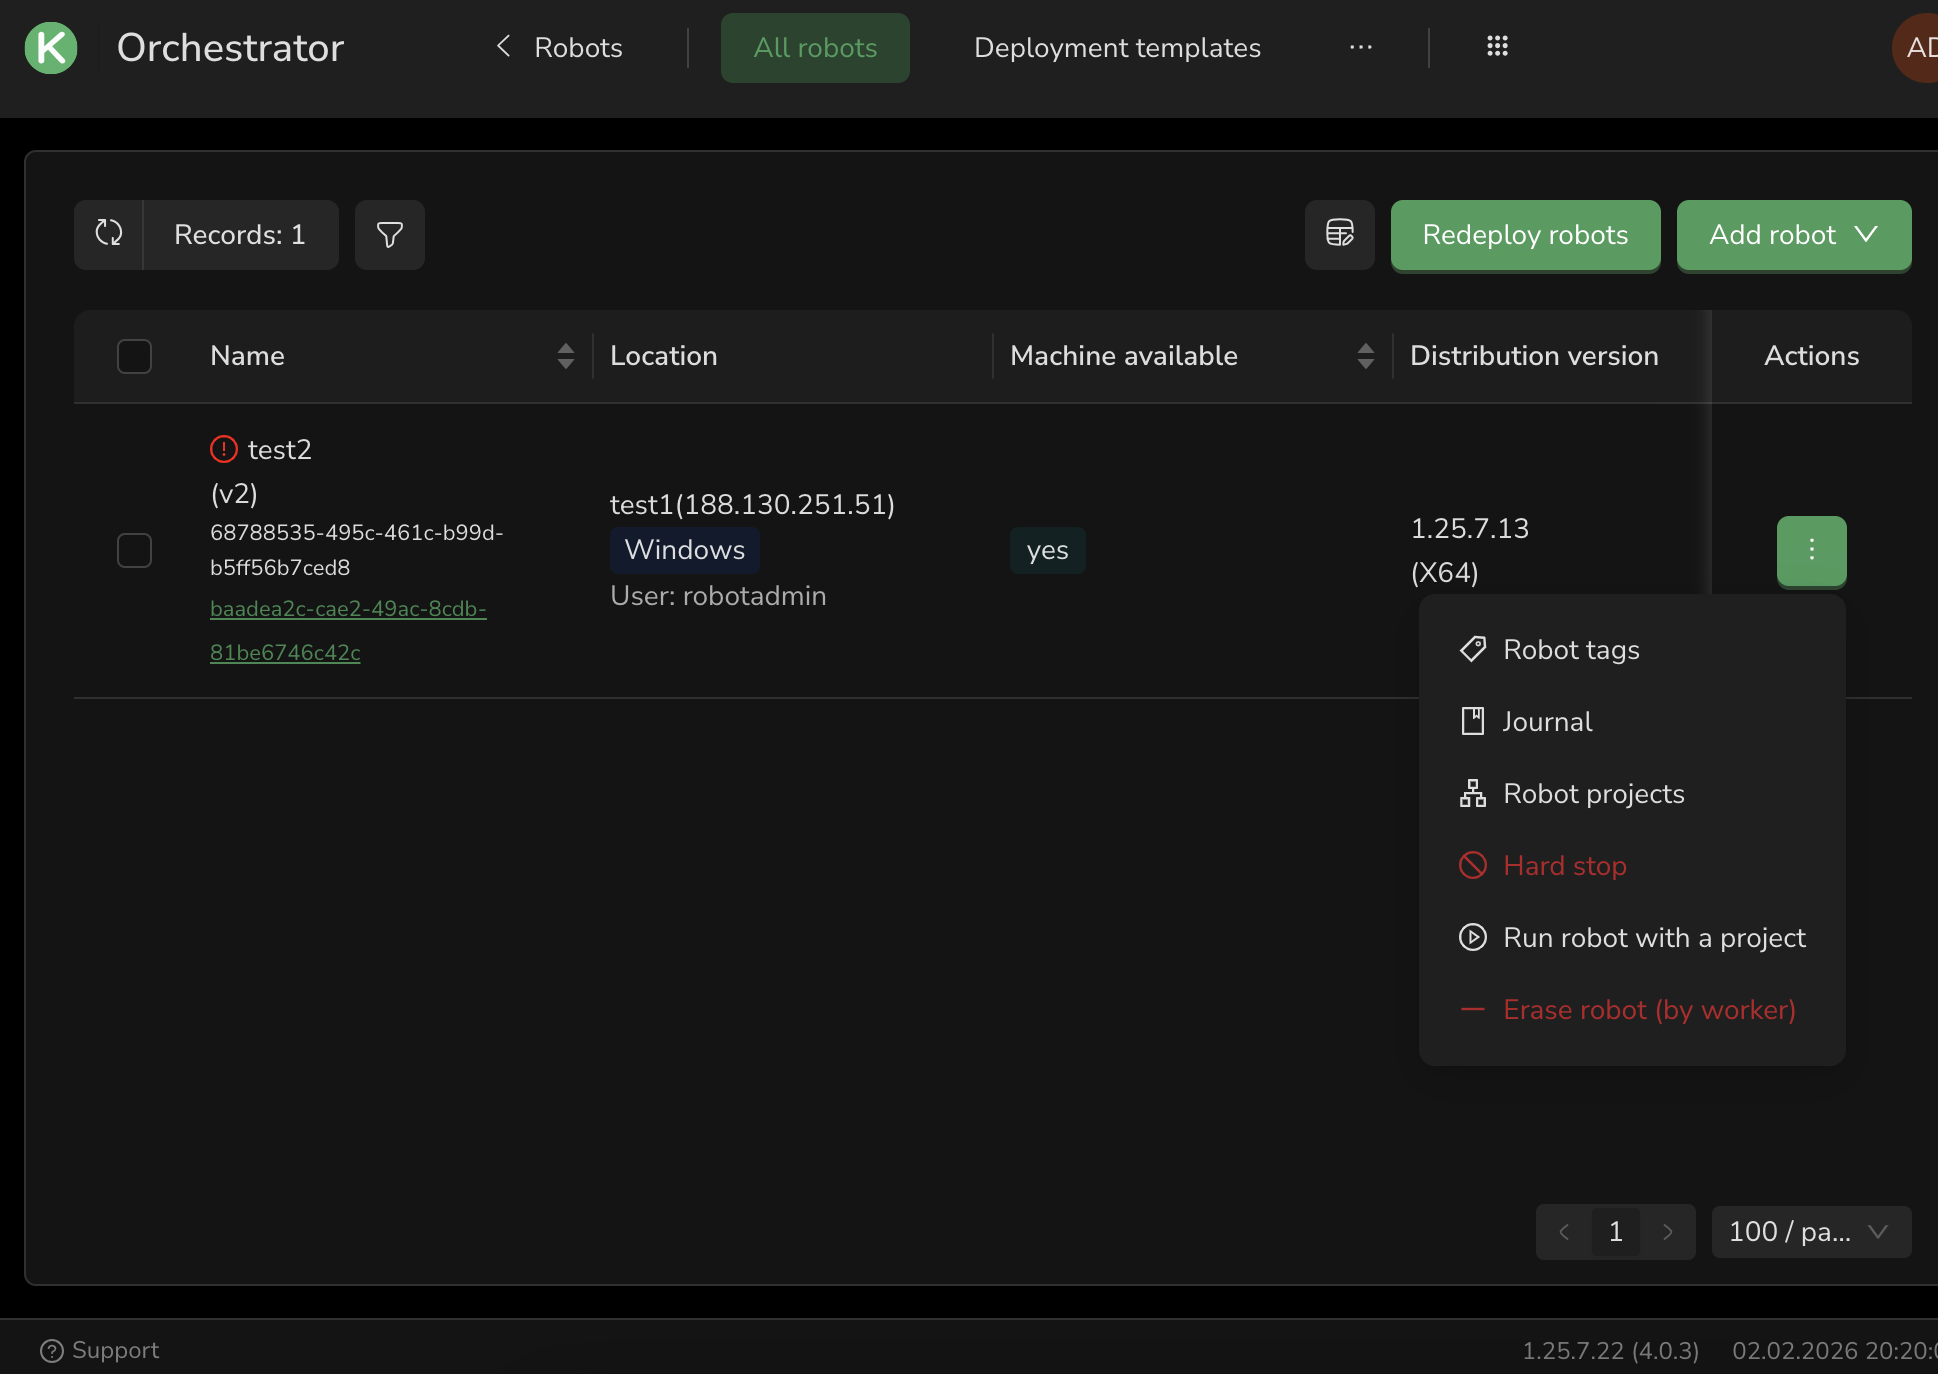Open the filter funnel icon
Screen dimensions: 1938x1374
pyautogui.click(x=389, y=234)
